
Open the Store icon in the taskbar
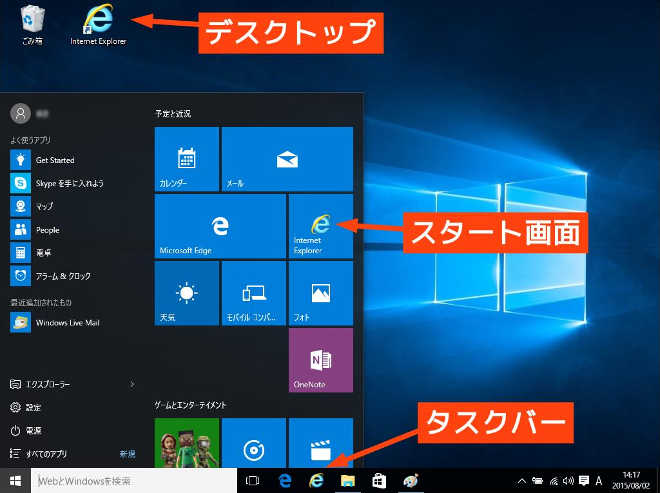coord(379,481)
